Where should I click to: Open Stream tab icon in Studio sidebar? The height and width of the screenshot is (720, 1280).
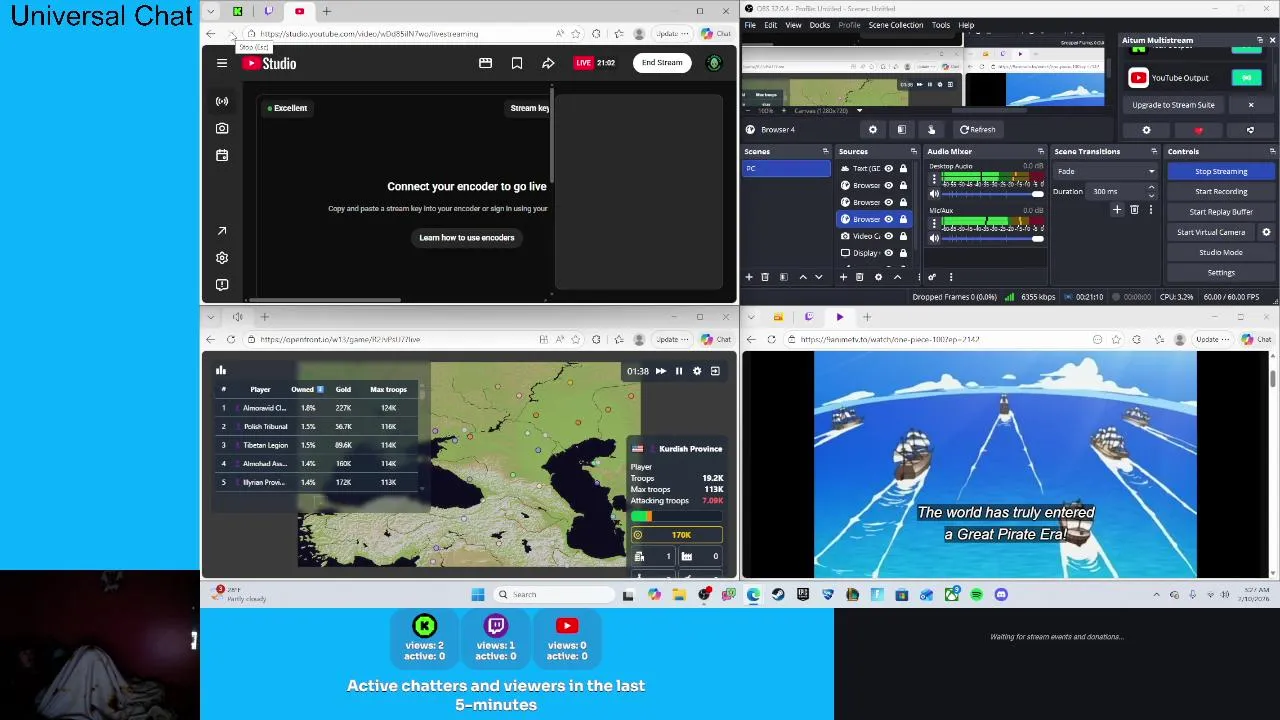pyautogui.click(x=222, y=101)
